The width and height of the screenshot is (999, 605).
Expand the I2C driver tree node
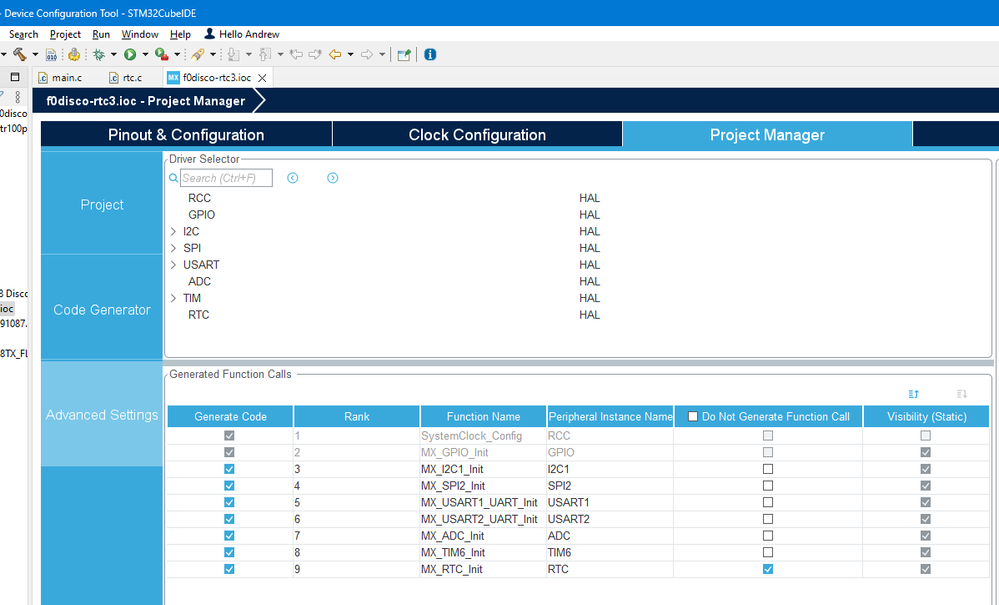click(x=173, y=231)
